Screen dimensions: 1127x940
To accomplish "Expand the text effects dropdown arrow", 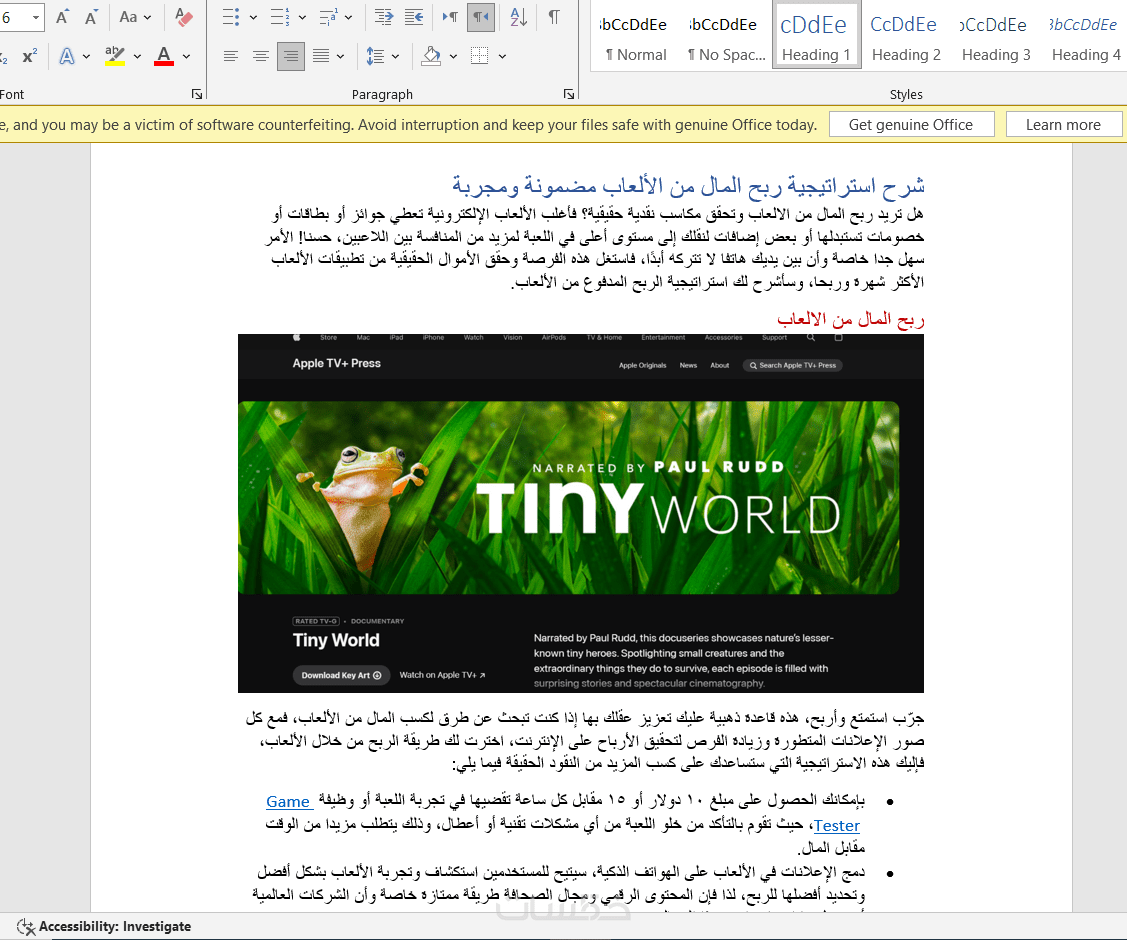I will (x=86, y=56).
